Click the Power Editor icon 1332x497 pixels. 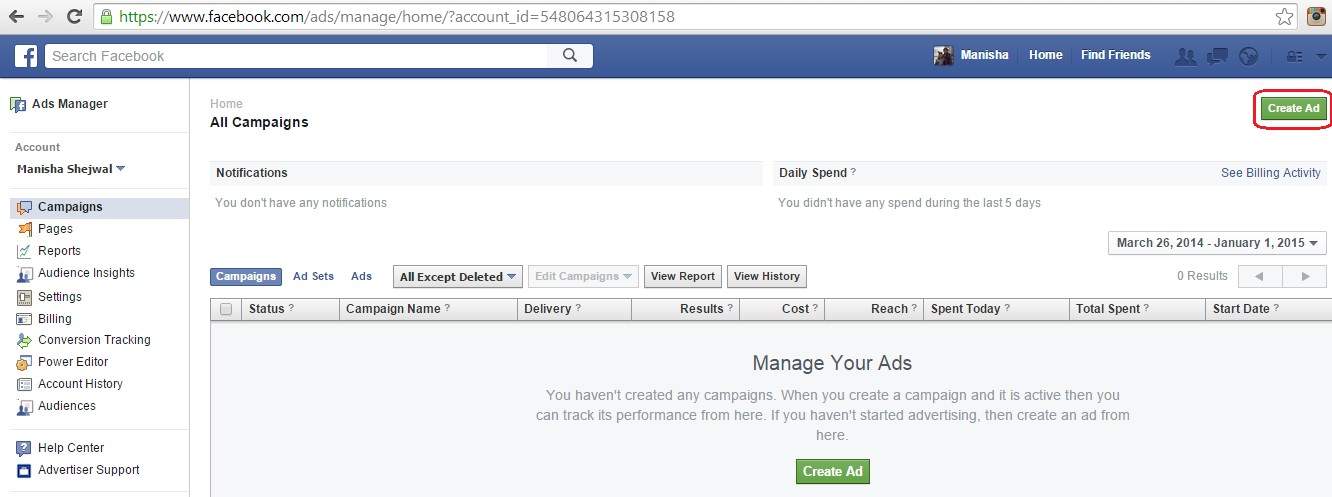pyautogui.click(x=25, y=363)
